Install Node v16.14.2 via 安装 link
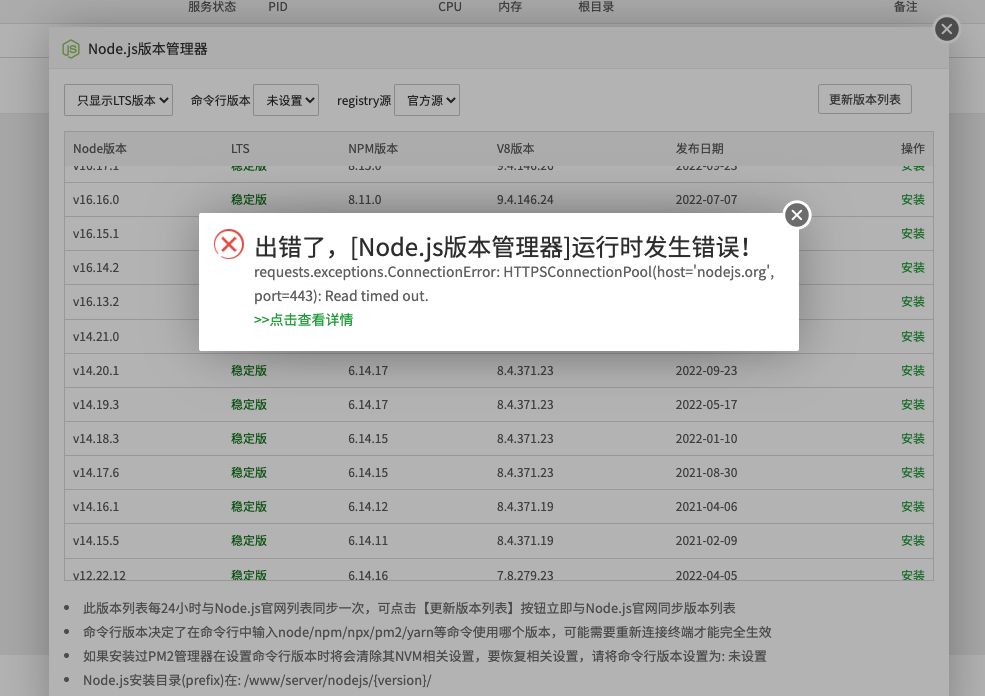Viewport: 985px width, 696px height. click(913, 268)
